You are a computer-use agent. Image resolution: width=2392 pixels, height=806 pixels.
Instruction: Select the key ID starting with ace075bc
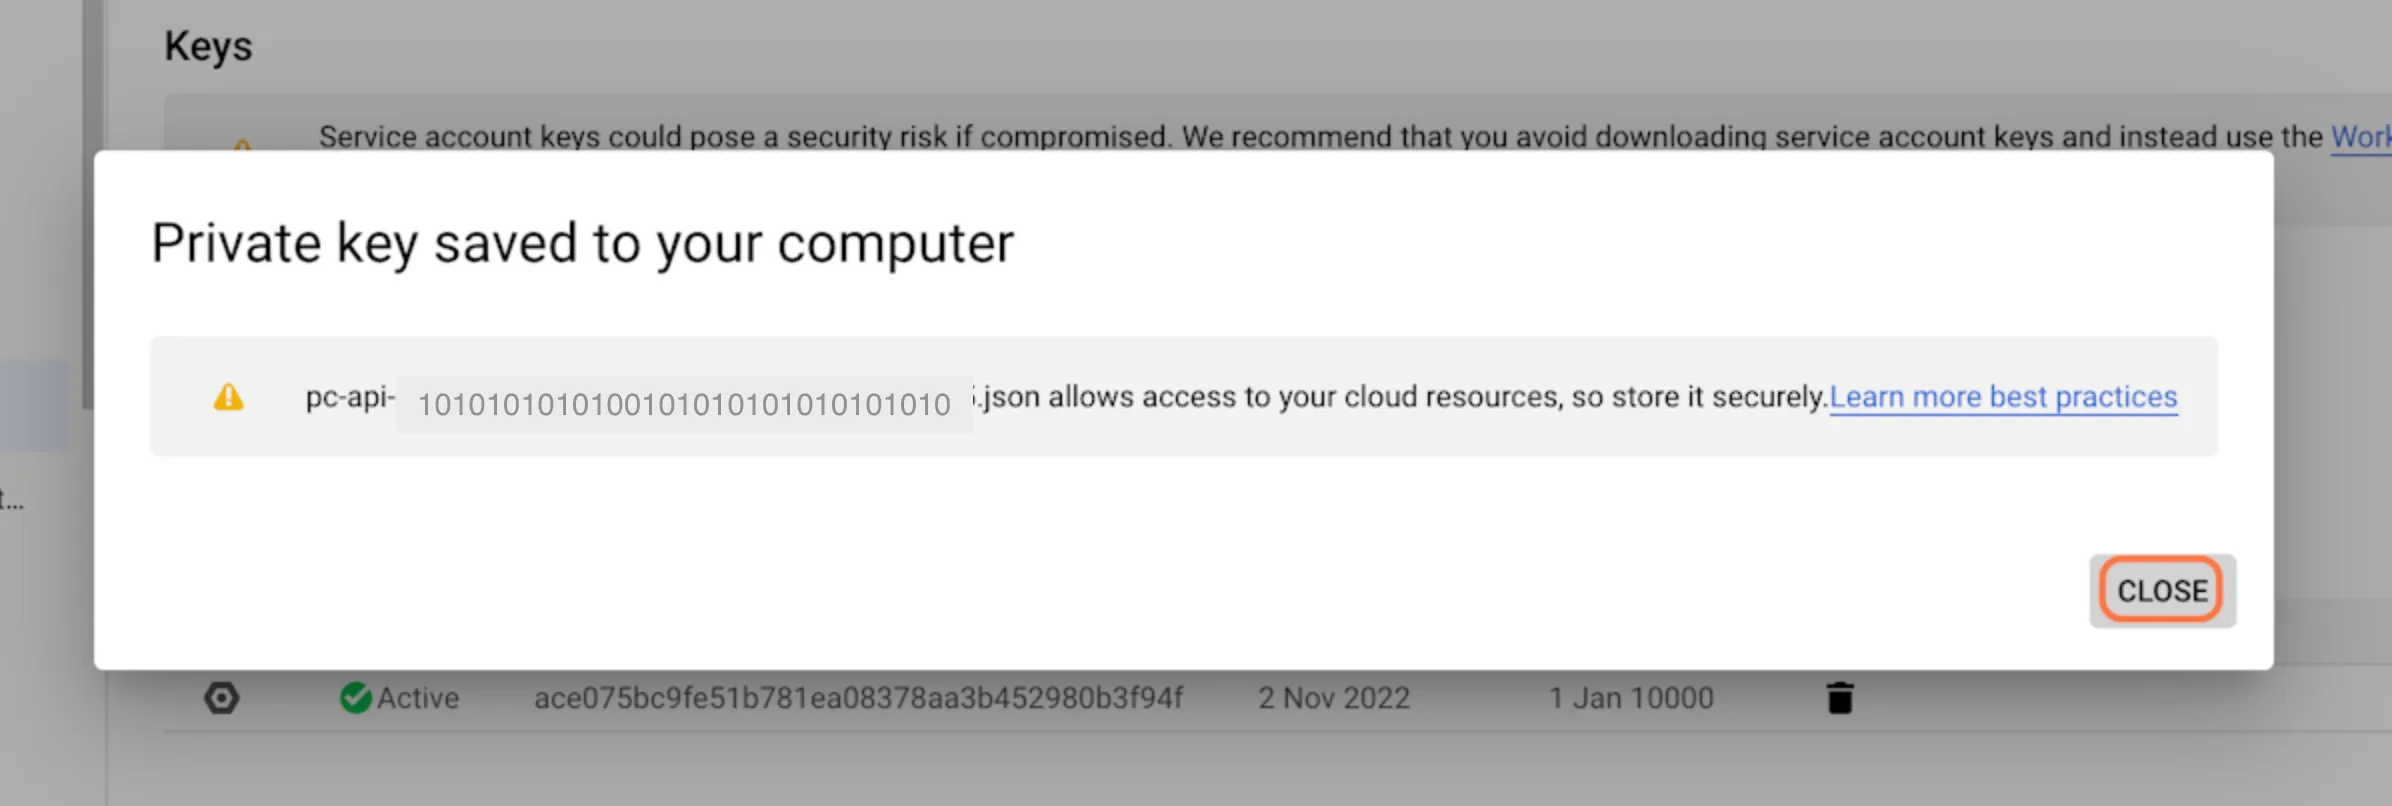[858, 698]
